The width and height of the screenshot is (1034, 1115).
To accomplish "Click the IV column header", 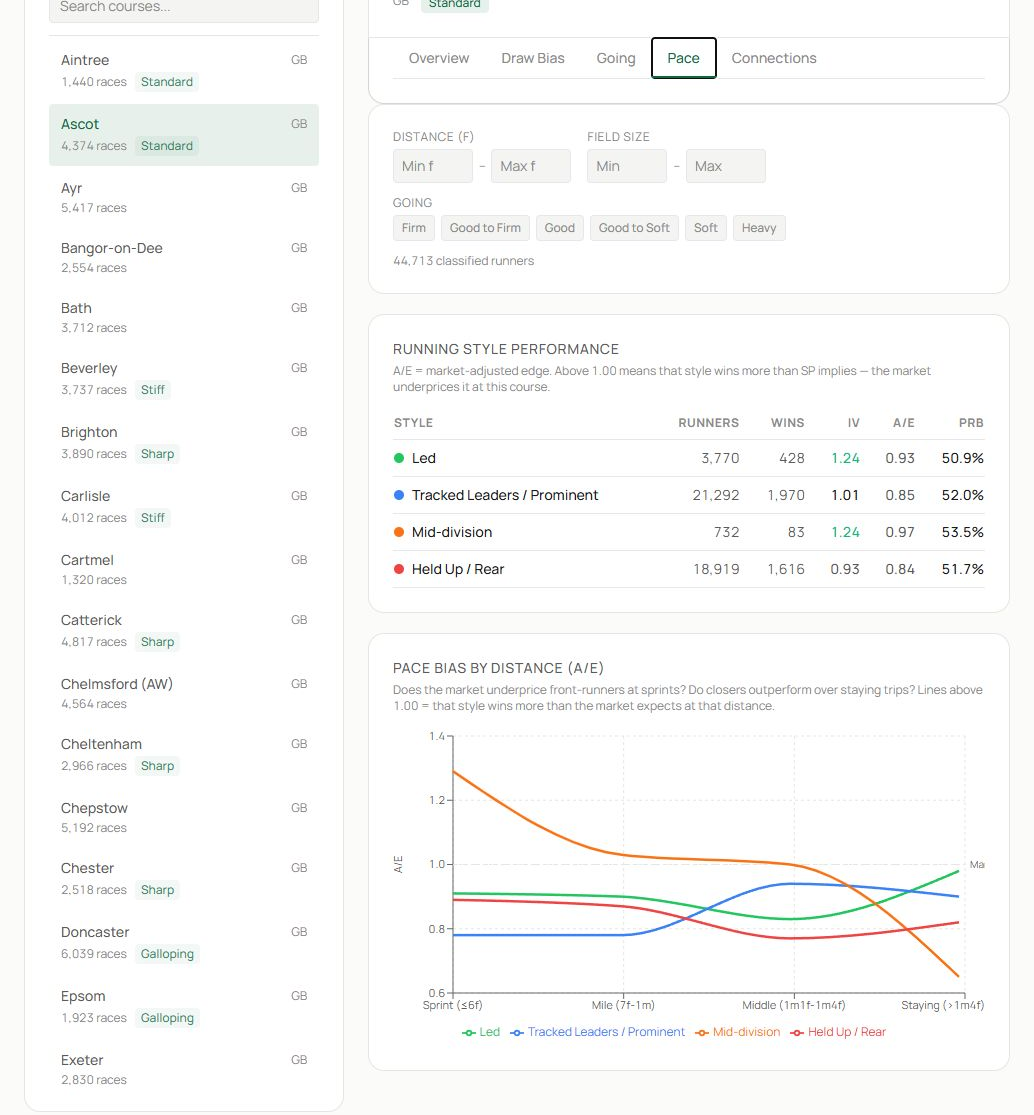I will pos(853,422).
